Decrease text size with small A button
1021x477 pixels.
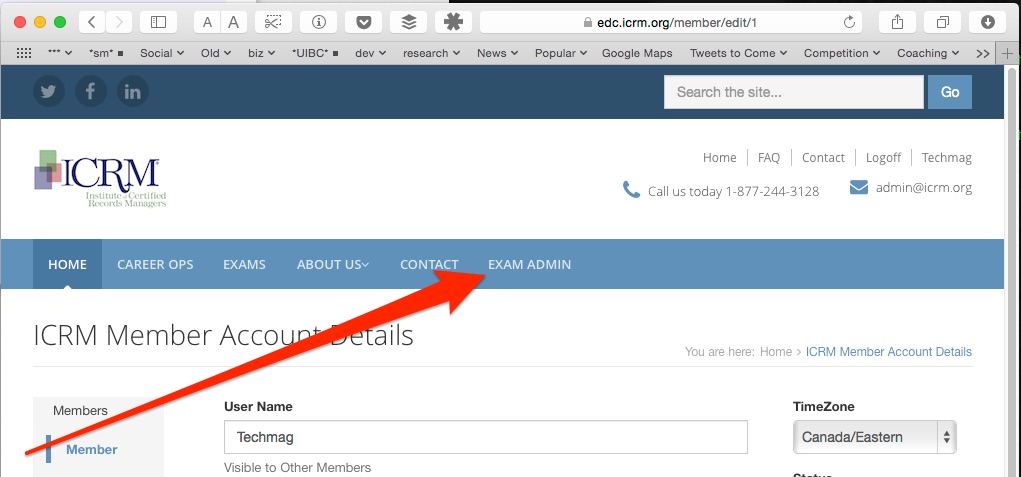207,22
